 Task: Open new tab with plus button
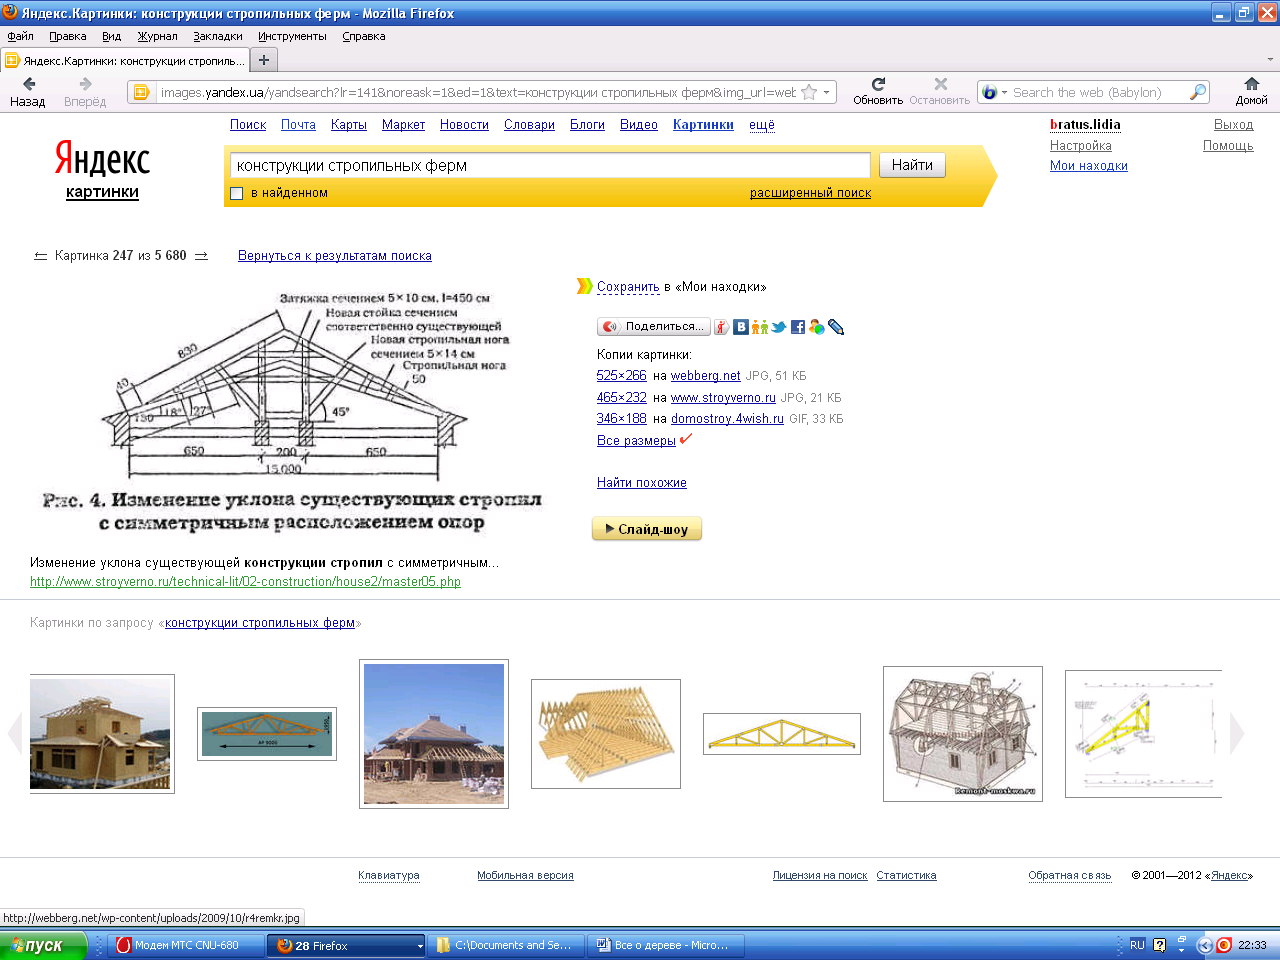click(x=264, y=60)
